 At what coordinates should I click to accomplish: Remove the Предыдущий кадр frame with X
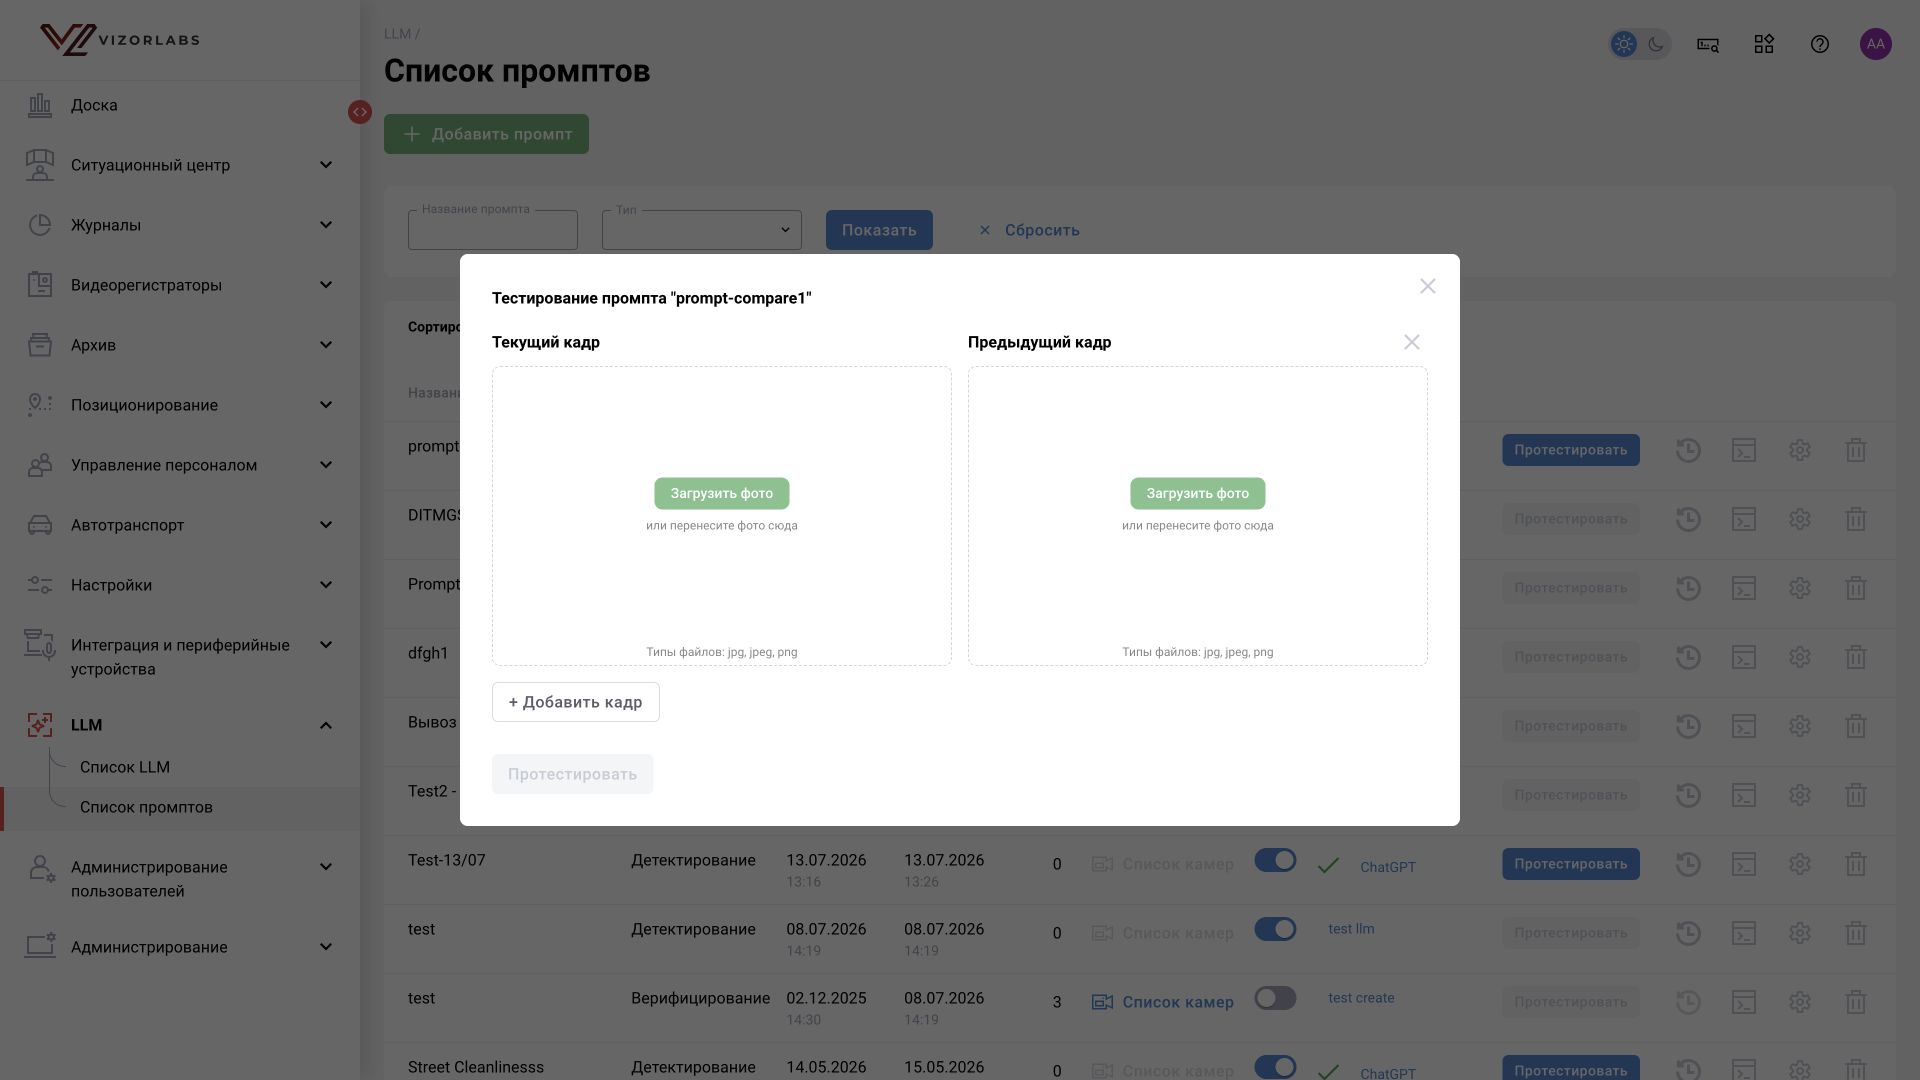(1412, 342)
